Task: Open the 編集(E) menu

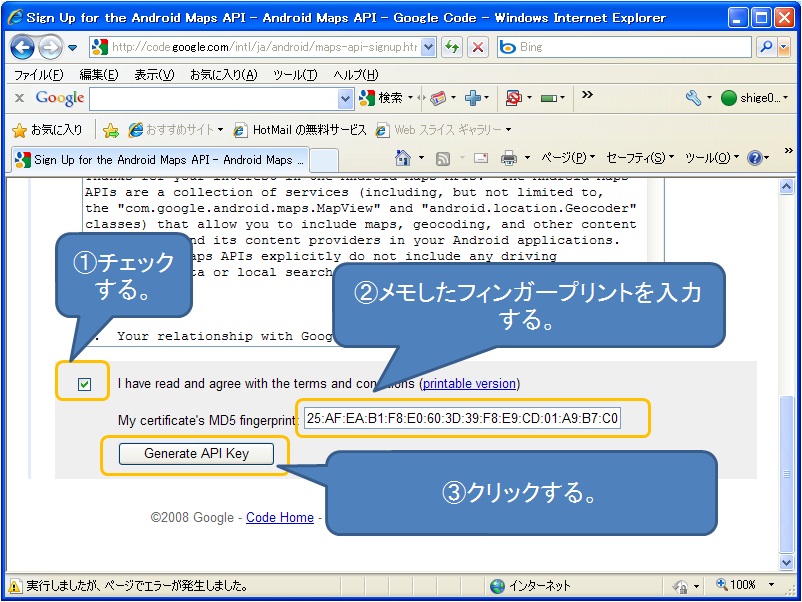Action: point(99,75)
